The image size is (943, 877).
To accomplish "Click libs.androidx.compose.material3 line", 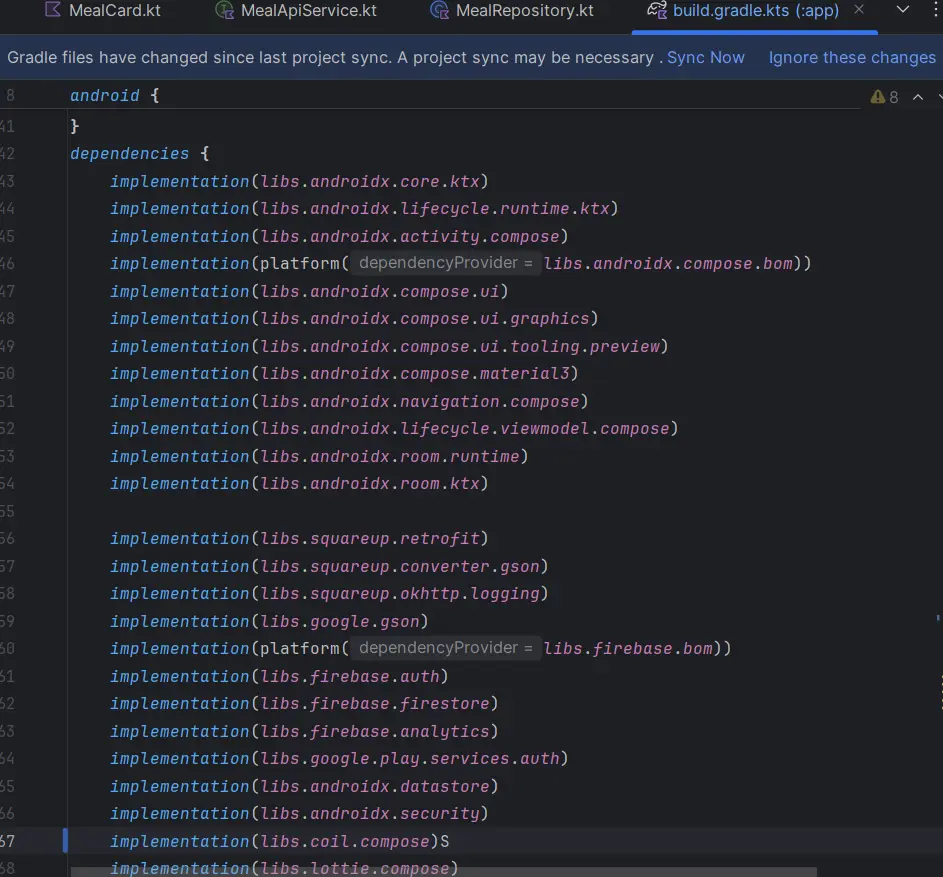I will [343, 374].
